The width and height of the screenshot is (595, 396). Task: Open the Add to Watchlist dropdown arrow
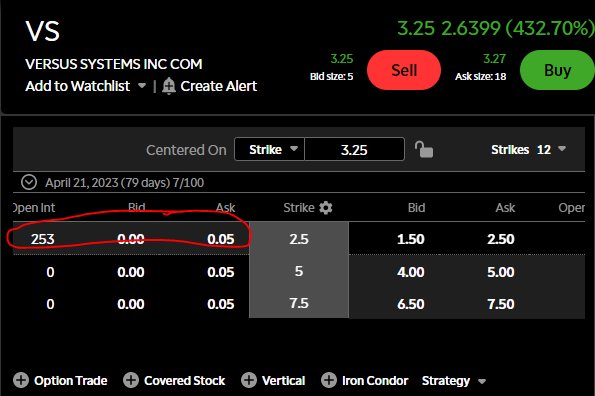click(x=142, y=86)
